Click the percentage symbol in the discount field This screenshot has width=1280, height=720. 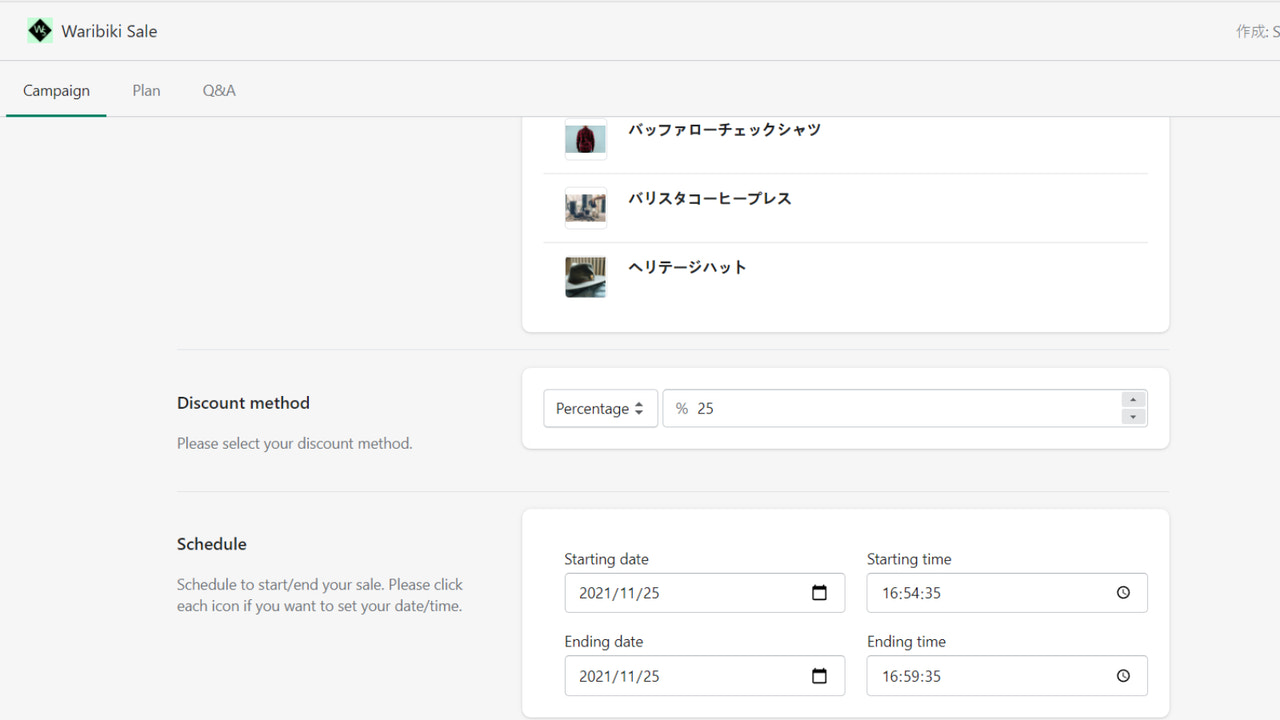click(681, 408)
